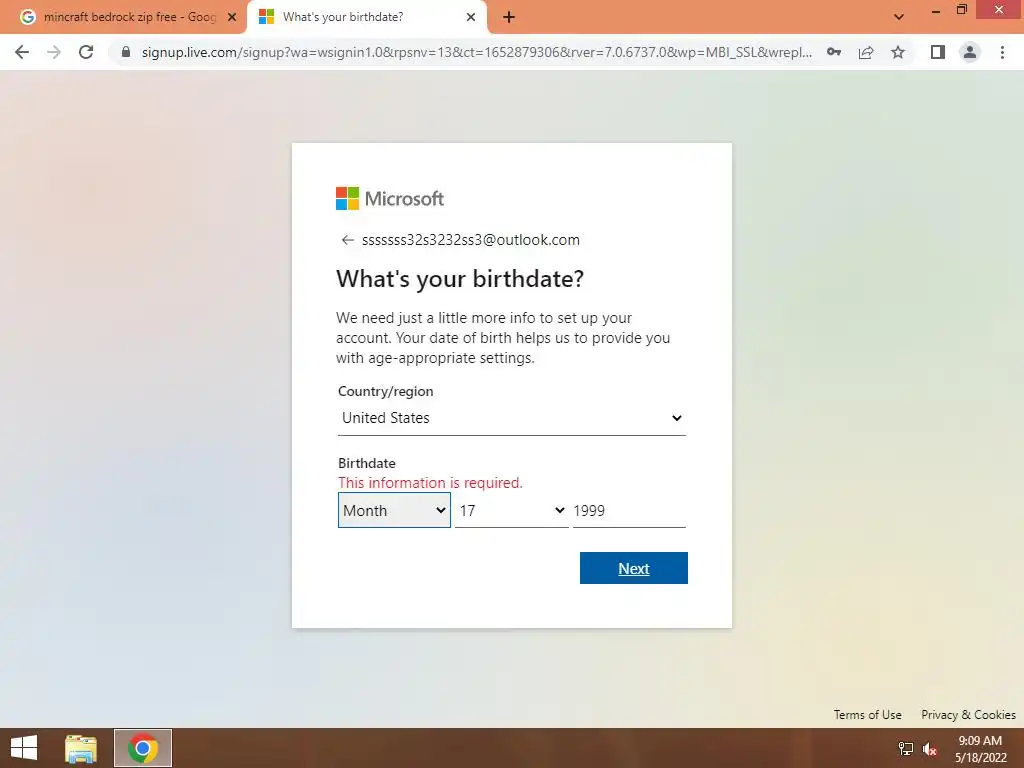View site info via padlock icon

pos(126,52)
